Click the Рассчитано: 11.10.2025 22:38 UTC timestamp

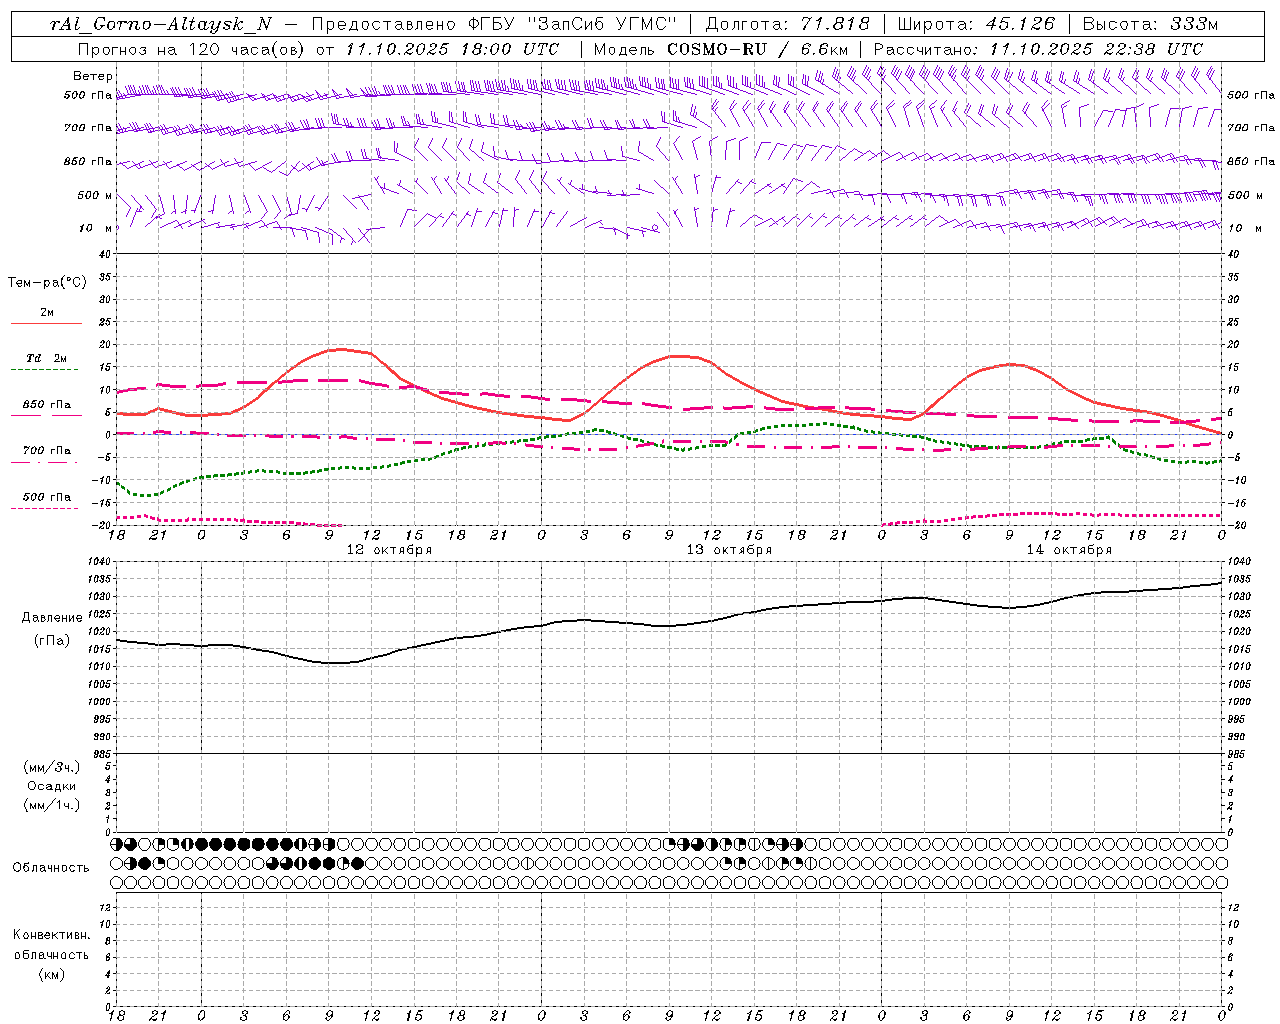[x=1038, y=49]
